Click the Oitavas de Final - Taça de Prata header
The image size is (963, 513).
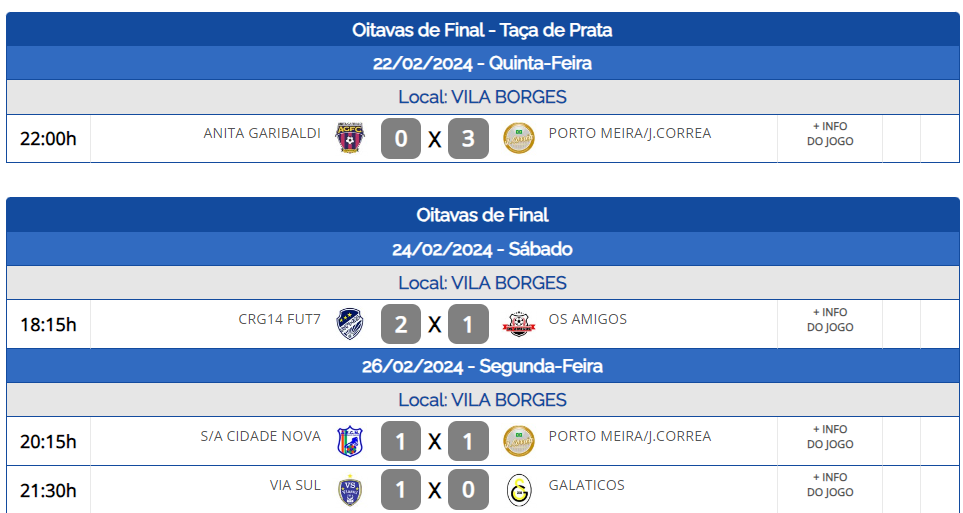(x=482, y=30)
